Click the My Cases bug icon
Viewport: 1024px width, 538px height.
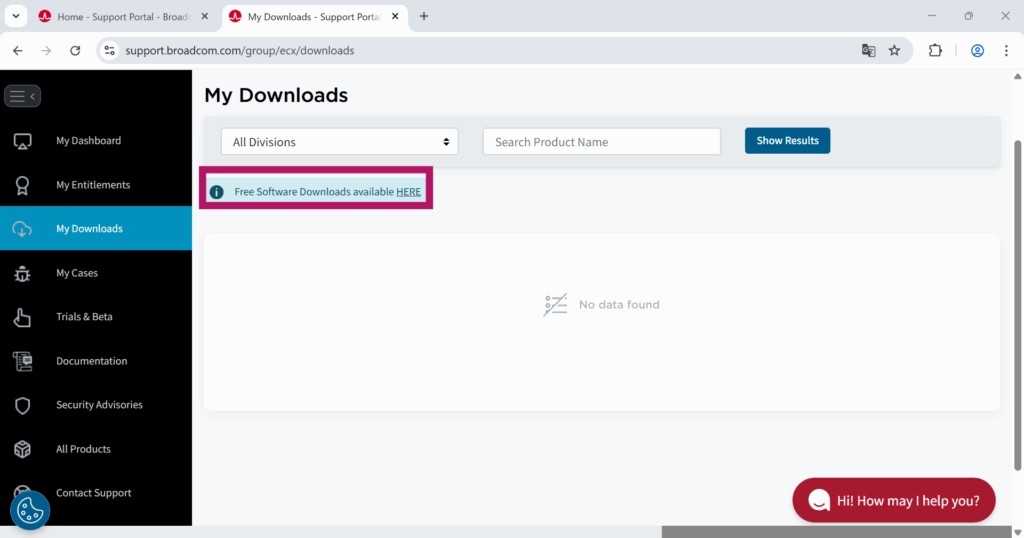pyautogui.click(x=23, y=273)
